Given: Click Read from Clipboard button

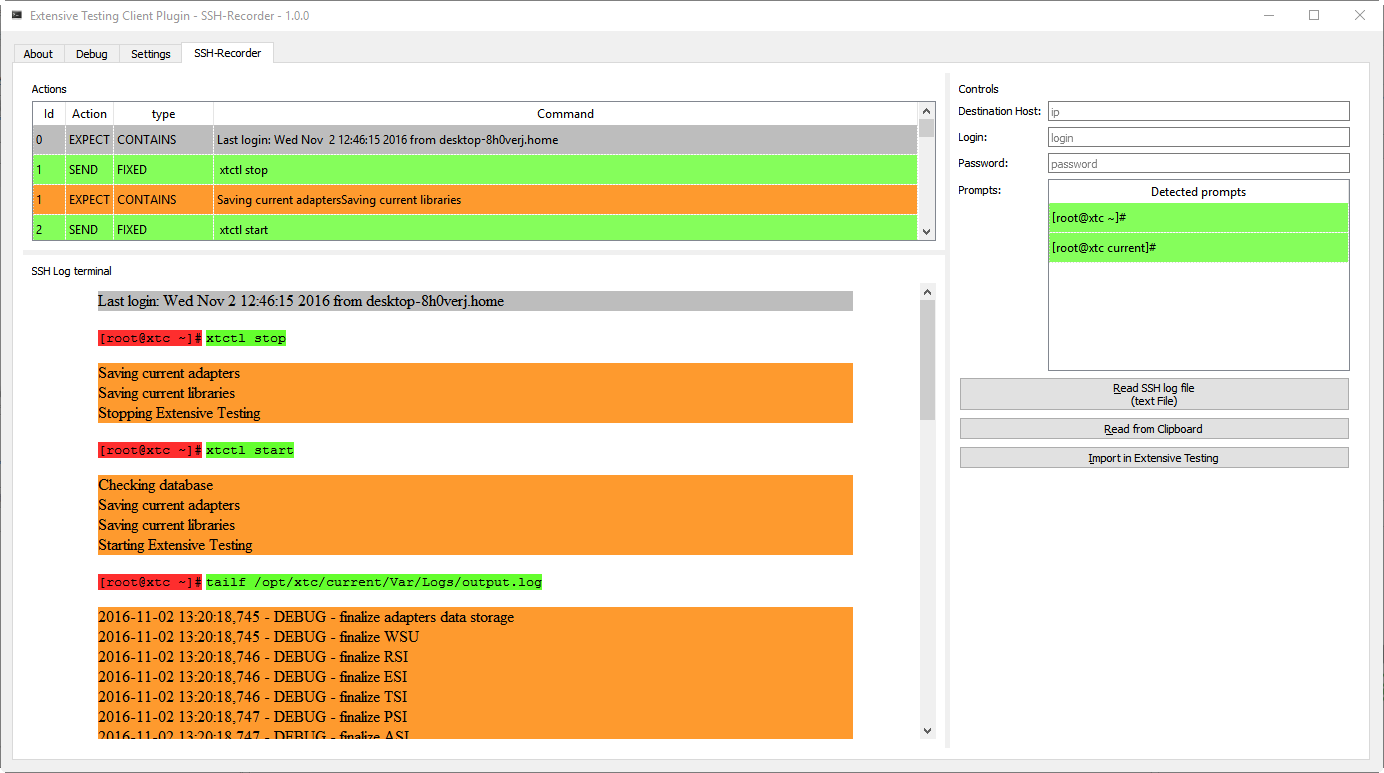Looking at the screenshot, I should 1154,429.
